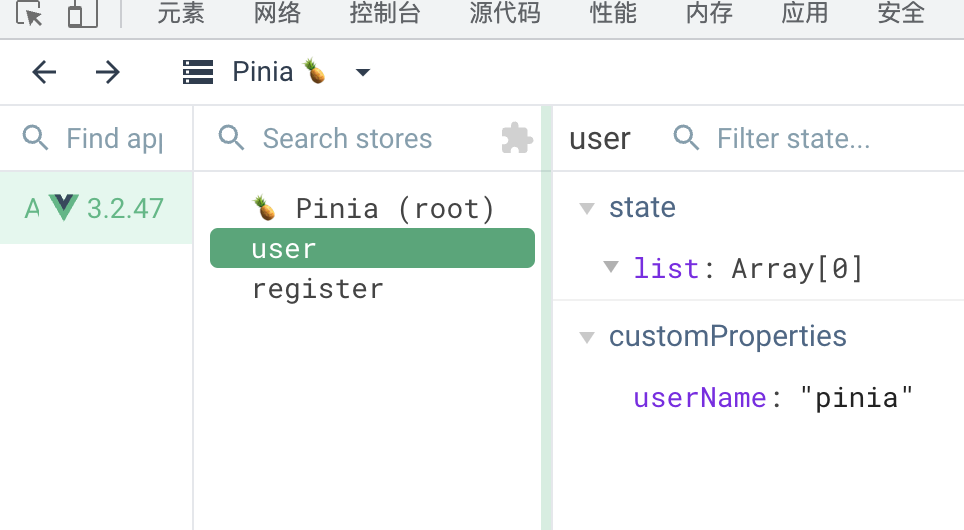The image size is (964, 530).
Task: Click the state section header text
Action: pos(642,207)
